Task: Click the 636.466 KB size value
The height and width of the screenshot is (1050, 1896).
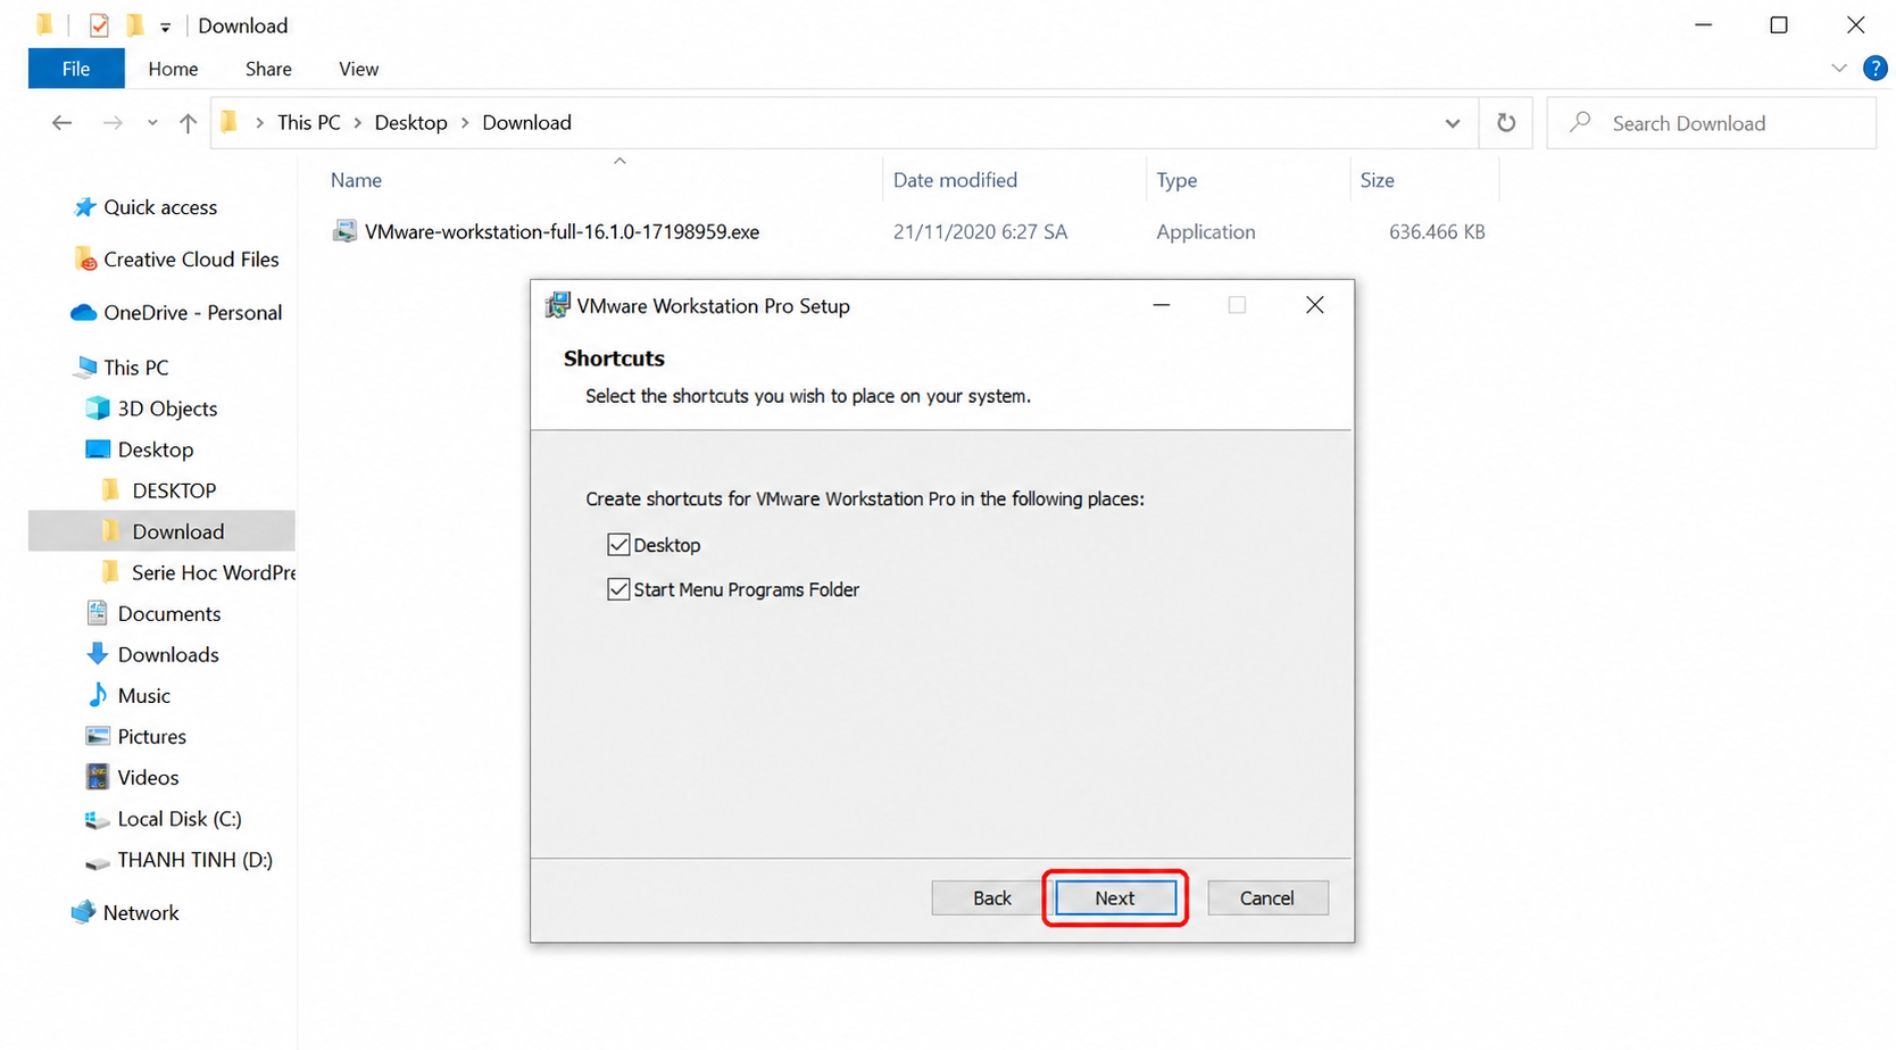Action: [1437, 232]
